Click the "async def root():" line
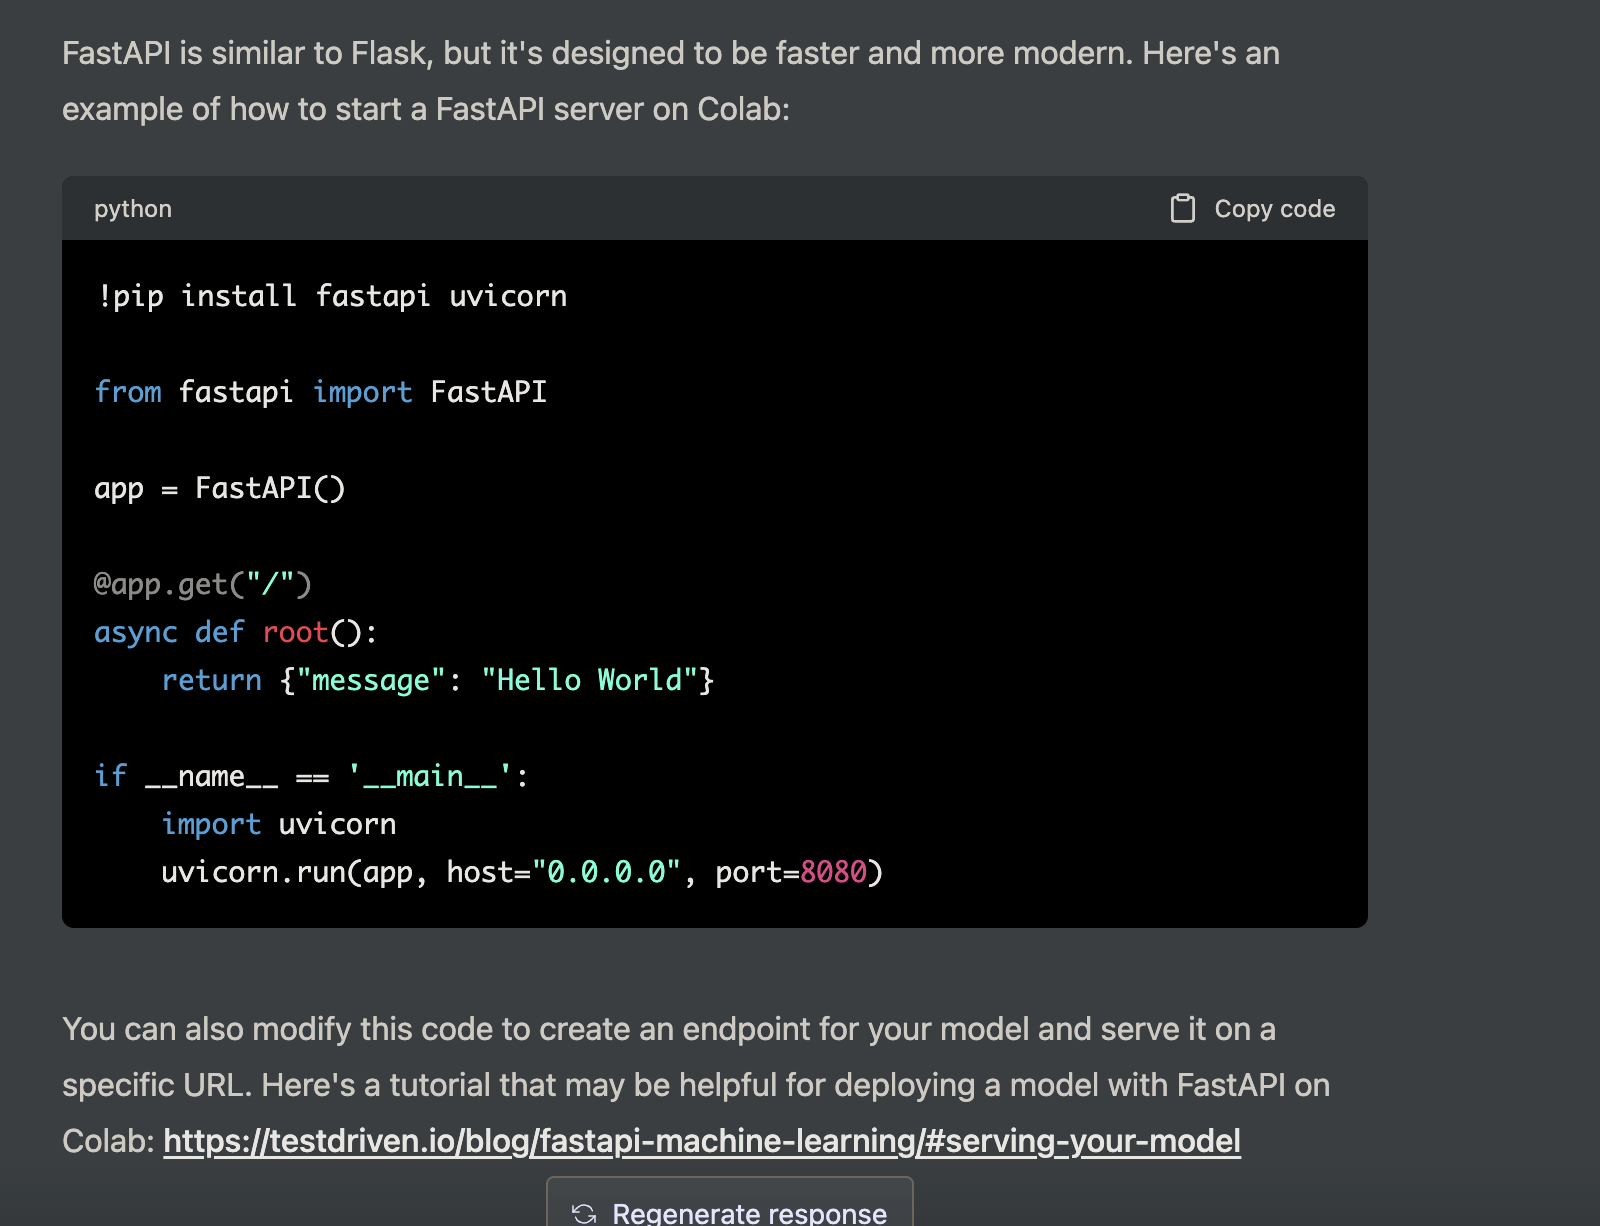The width and height of the screenshot is (1600, 1226). coord(236,632)
